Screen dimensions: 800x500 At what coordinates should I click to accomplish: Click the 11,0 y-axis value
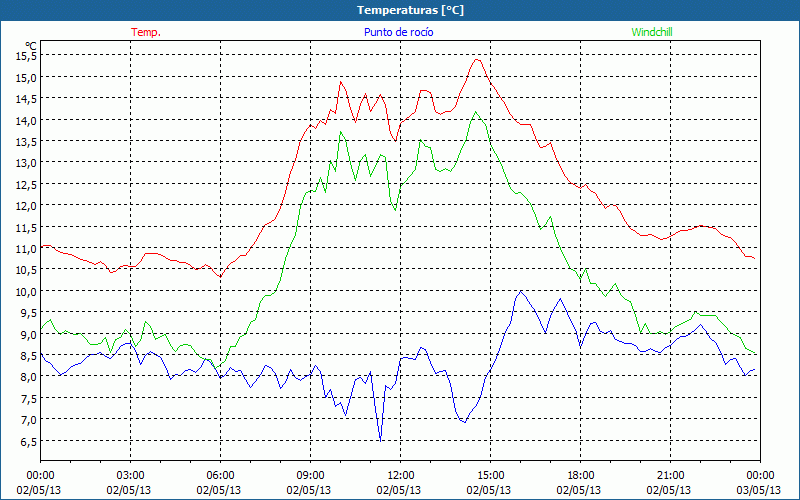pyautogui.click(x=27, y=249)
